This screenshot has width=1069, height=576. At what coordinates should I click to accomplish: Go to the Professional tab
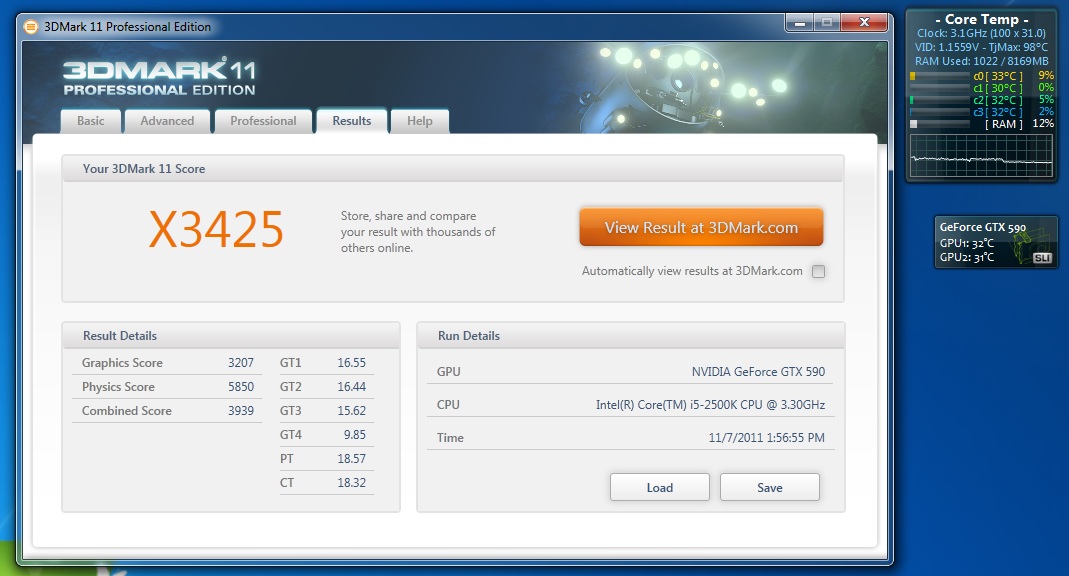pyautogui.click(x=263, y=121)
